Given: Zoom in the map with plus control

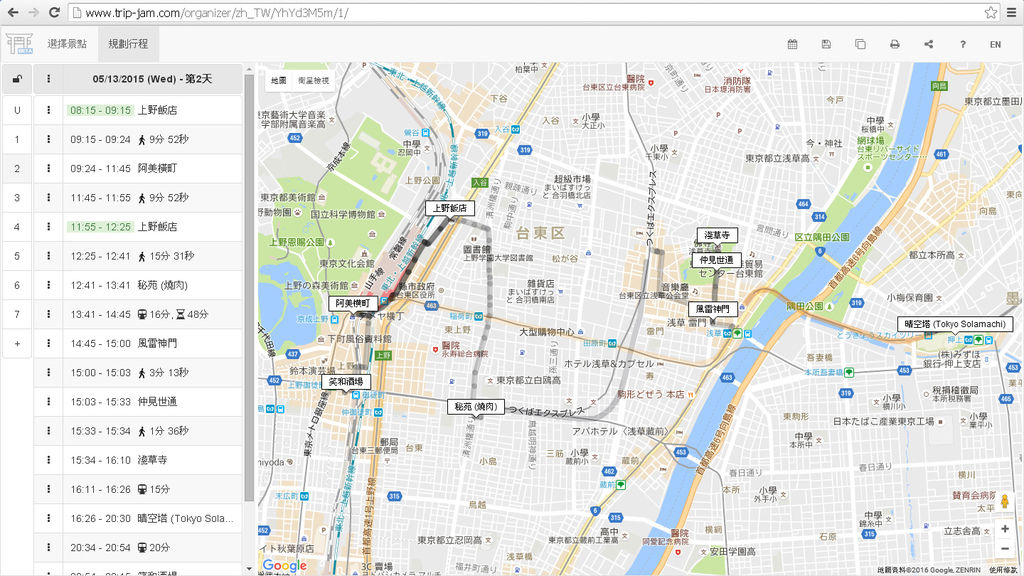Looking at the screenshot, I should coord(1004,529).
